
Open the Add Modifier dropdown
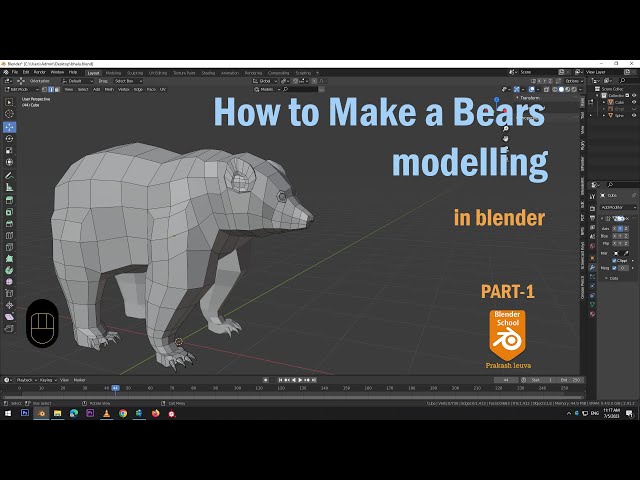pos(618,207)
